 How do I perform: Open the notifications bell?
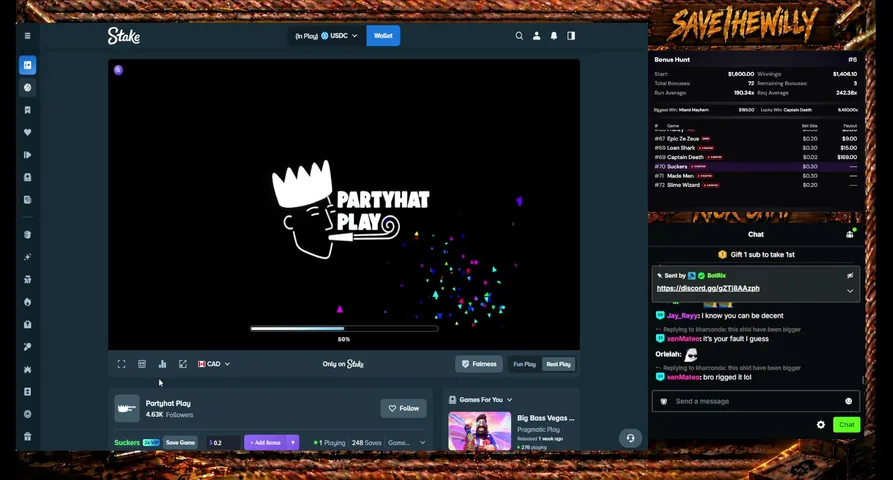click(x=554, y=35)
